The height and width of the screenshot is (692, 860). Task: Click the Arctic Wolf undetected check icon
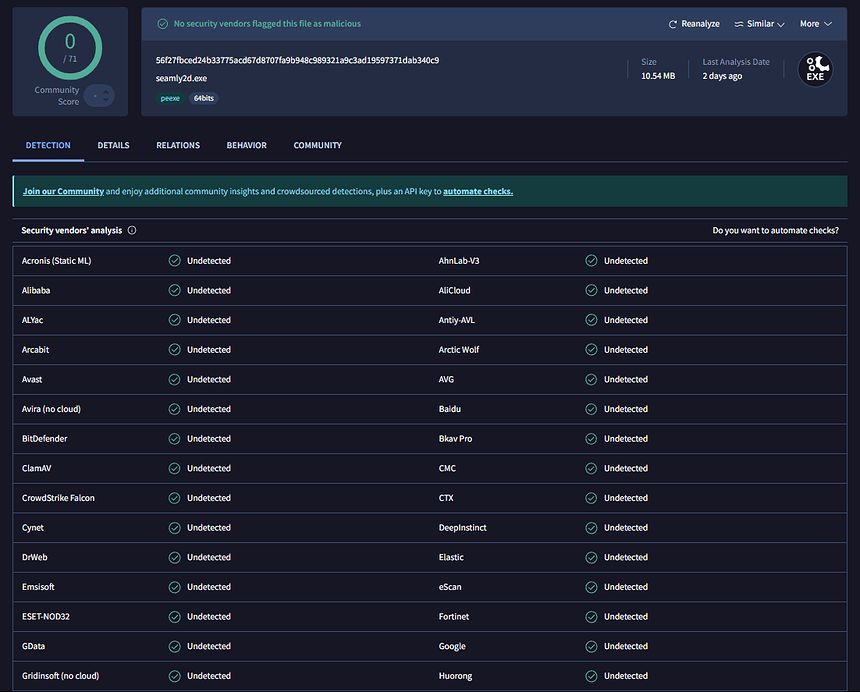pyautogui.click(x=591, y=349)
